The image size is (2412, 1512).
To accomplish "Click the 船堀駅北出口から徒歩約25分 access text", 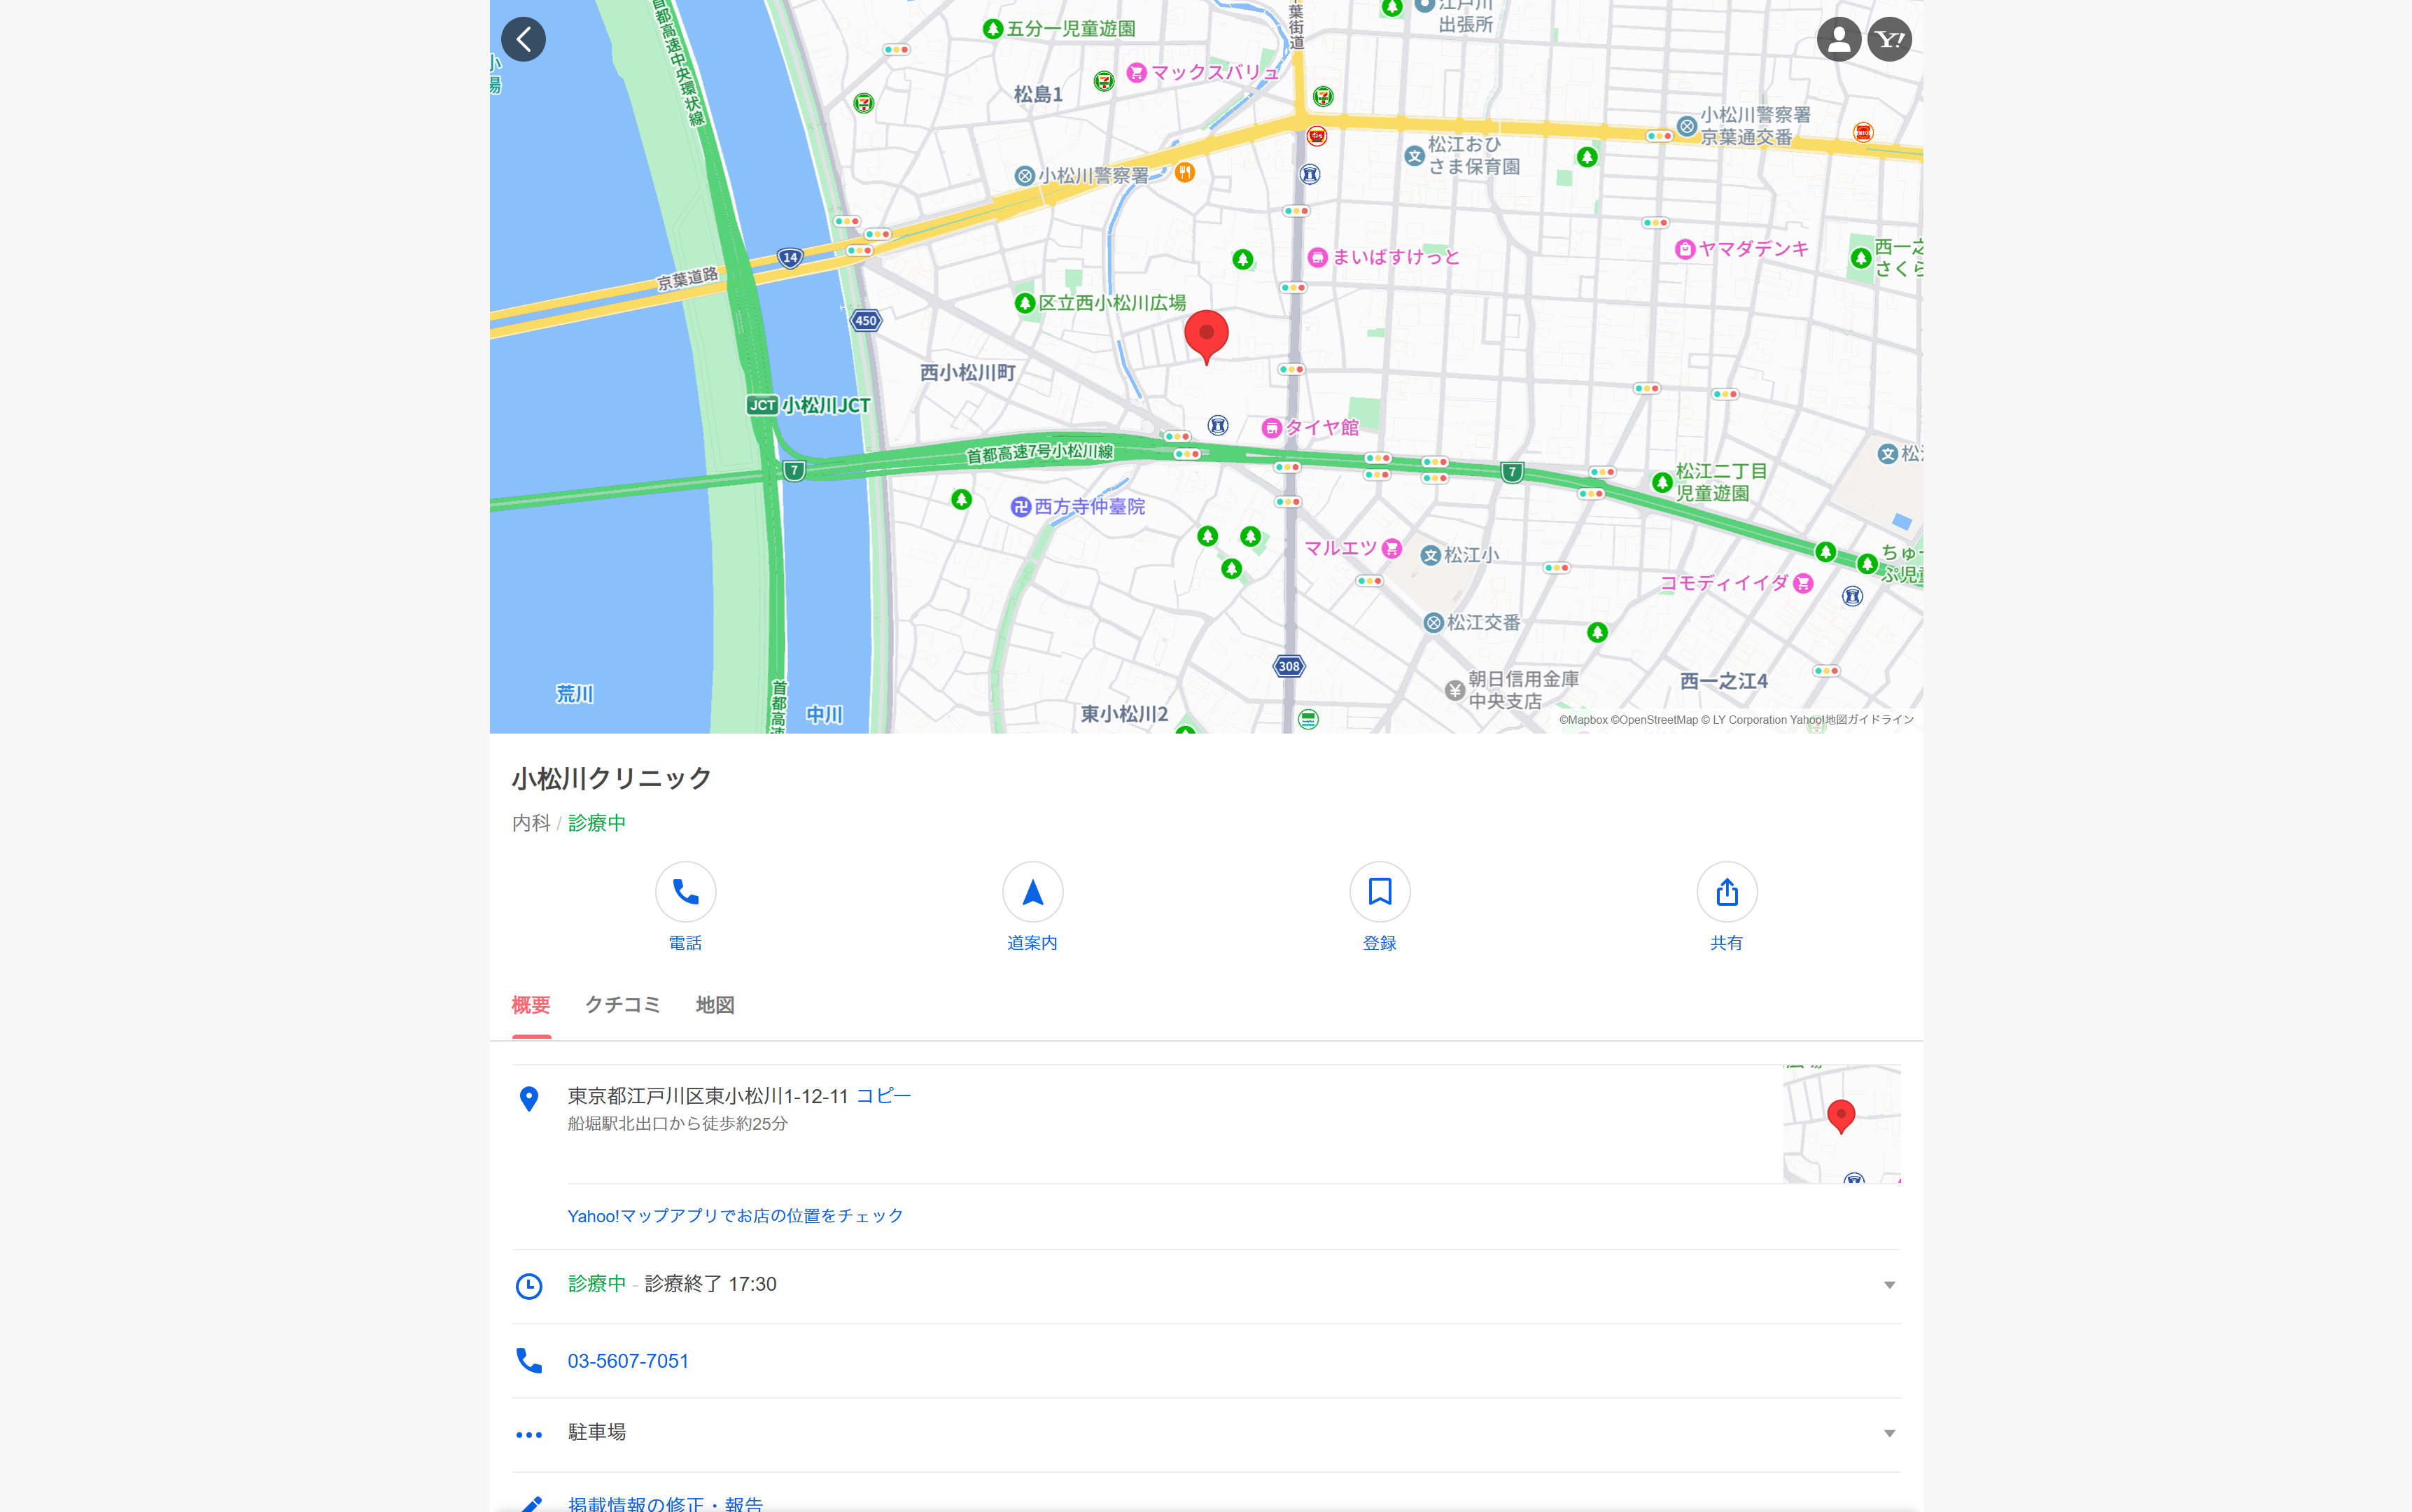I will 677,1124.
